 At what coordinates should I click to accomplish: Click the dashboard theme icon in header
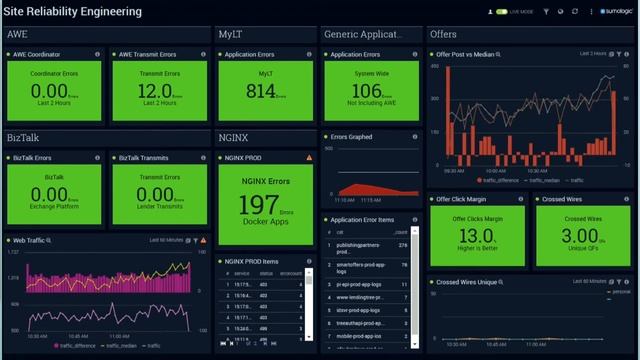(560, 11)
